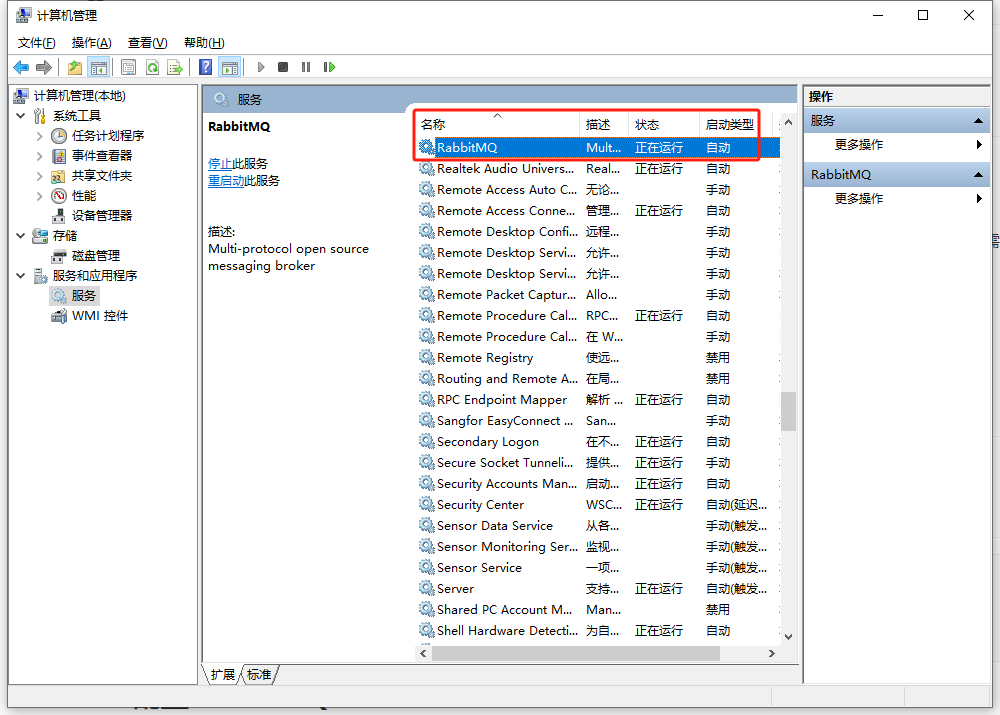
Task: Click the Restart service toolbar icon
Action: 329,67
